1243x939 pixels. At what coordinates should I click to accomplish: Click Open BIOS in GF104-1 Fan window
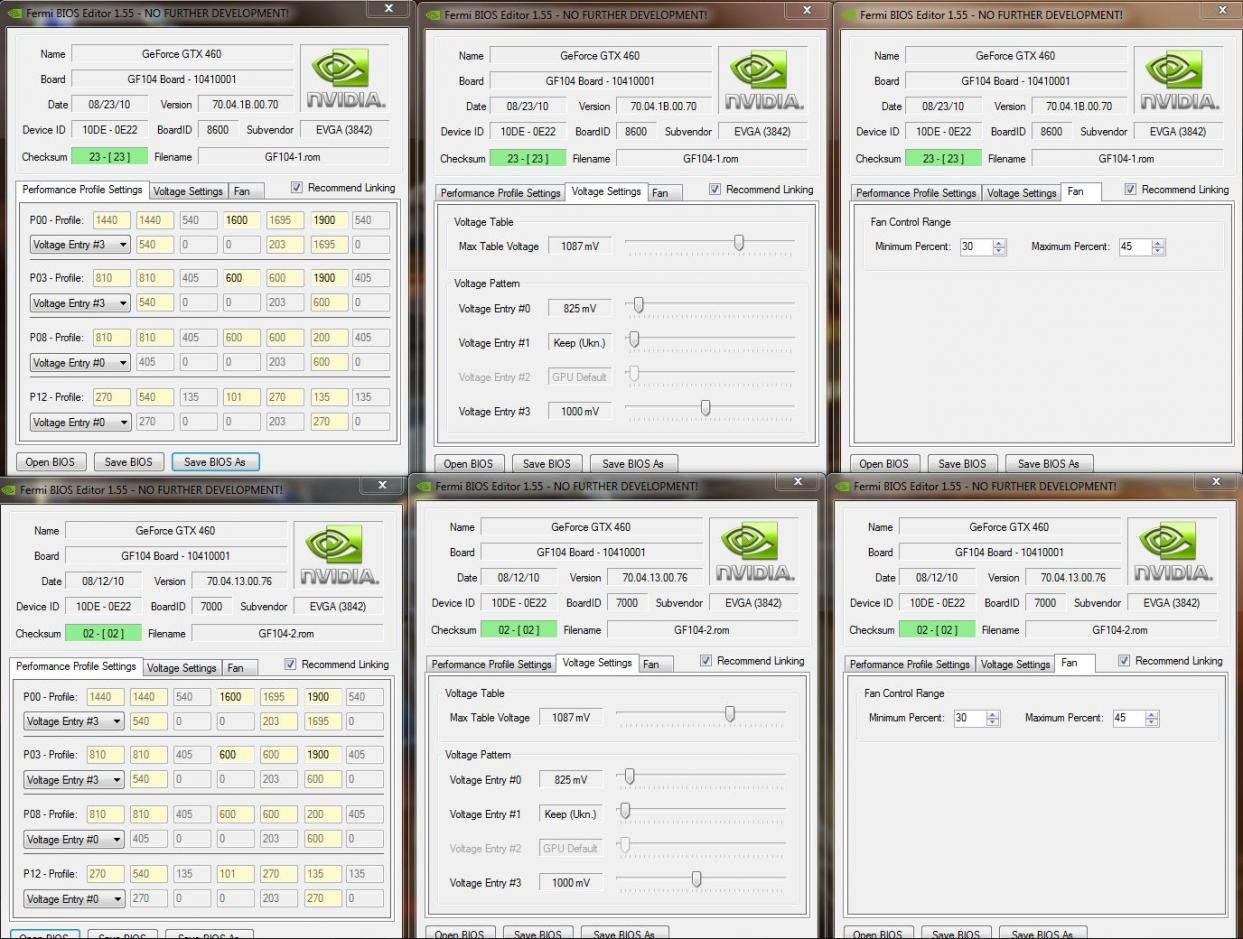(885, 464)
